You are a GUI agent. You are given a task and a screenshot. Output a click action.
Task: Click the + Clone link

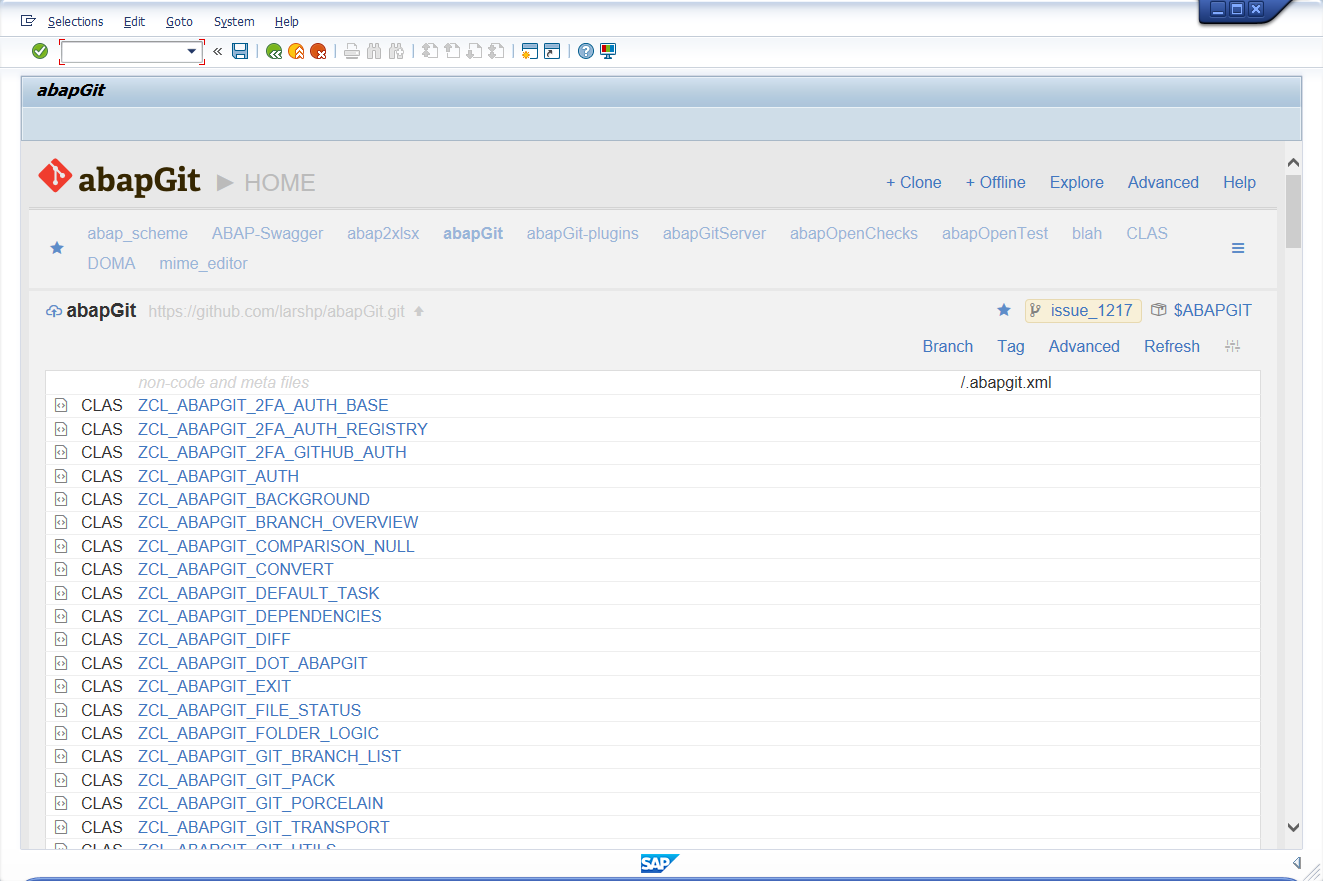point(913,182)
